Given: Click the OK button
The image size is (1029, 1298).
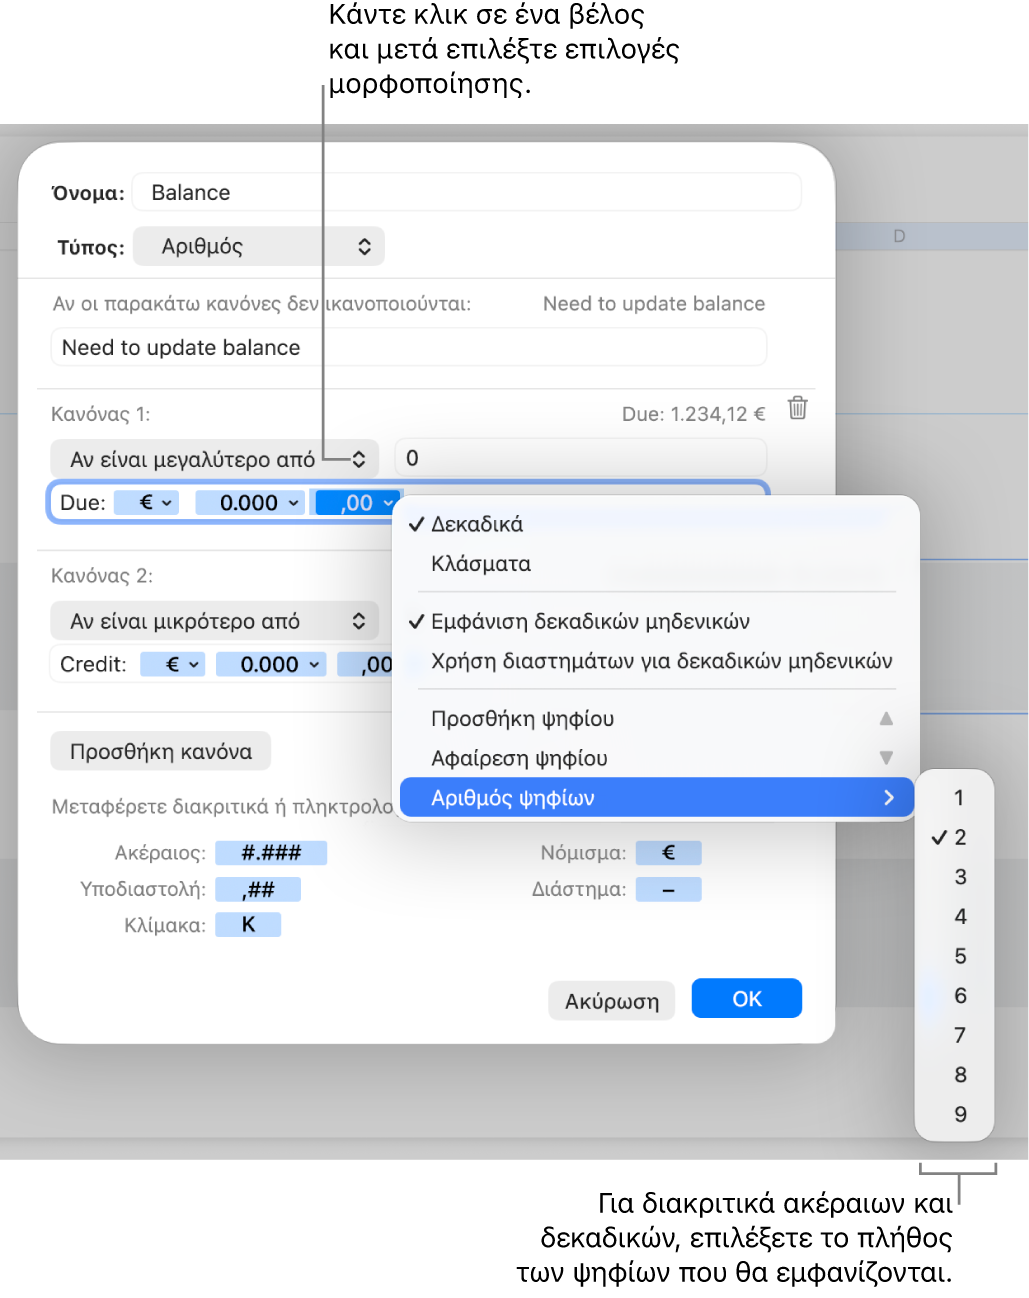Looking at the screenshot, I should tap(747, 998).
